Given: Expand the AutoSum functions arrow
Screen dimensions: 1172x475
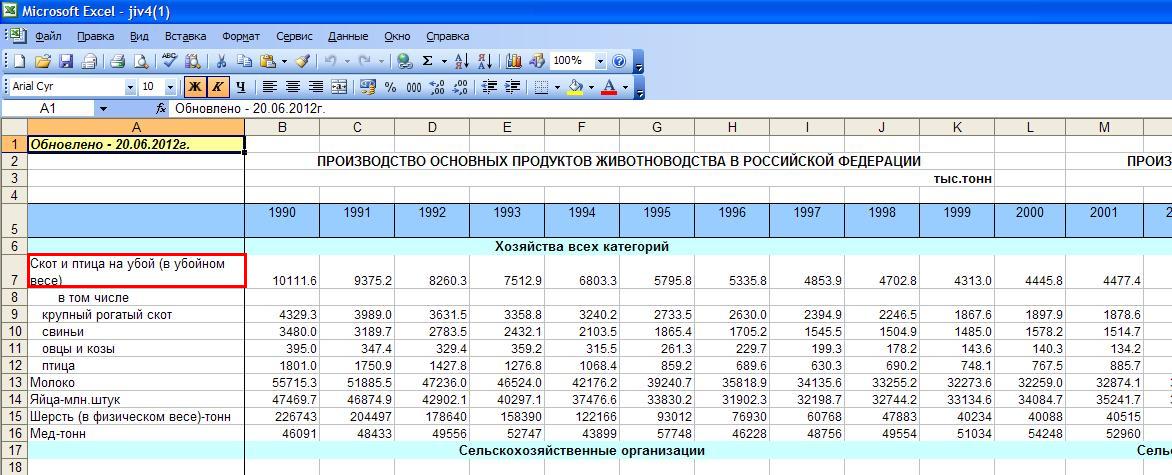Looking at the screenshot, I should 444,61.
